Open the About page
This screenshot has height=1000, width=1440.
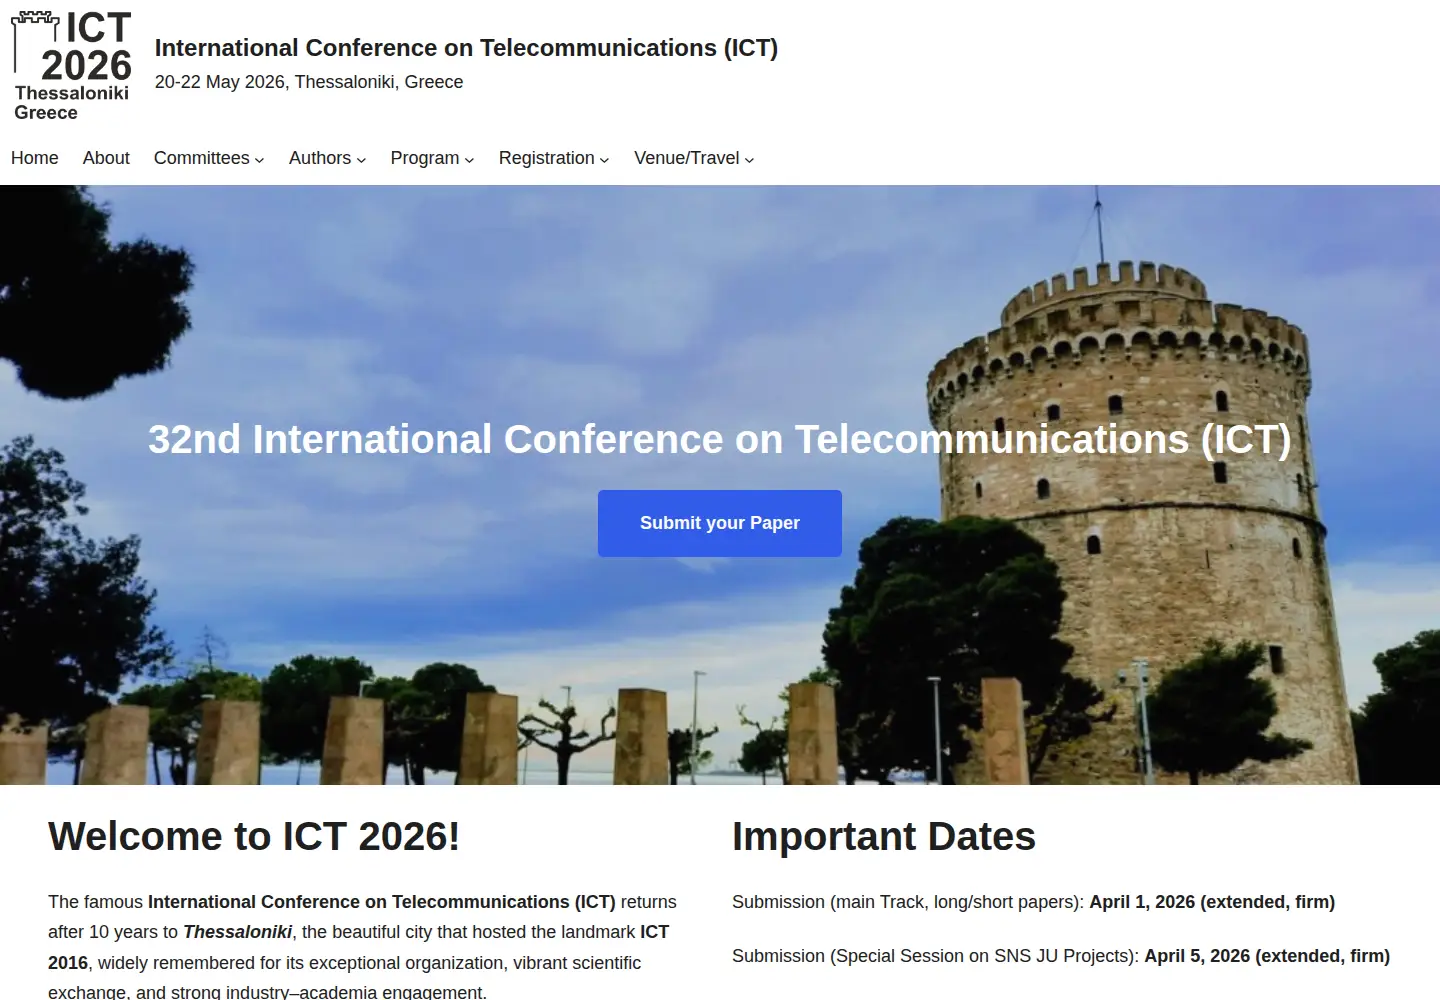pyautogui.click(x=106, y=158)
